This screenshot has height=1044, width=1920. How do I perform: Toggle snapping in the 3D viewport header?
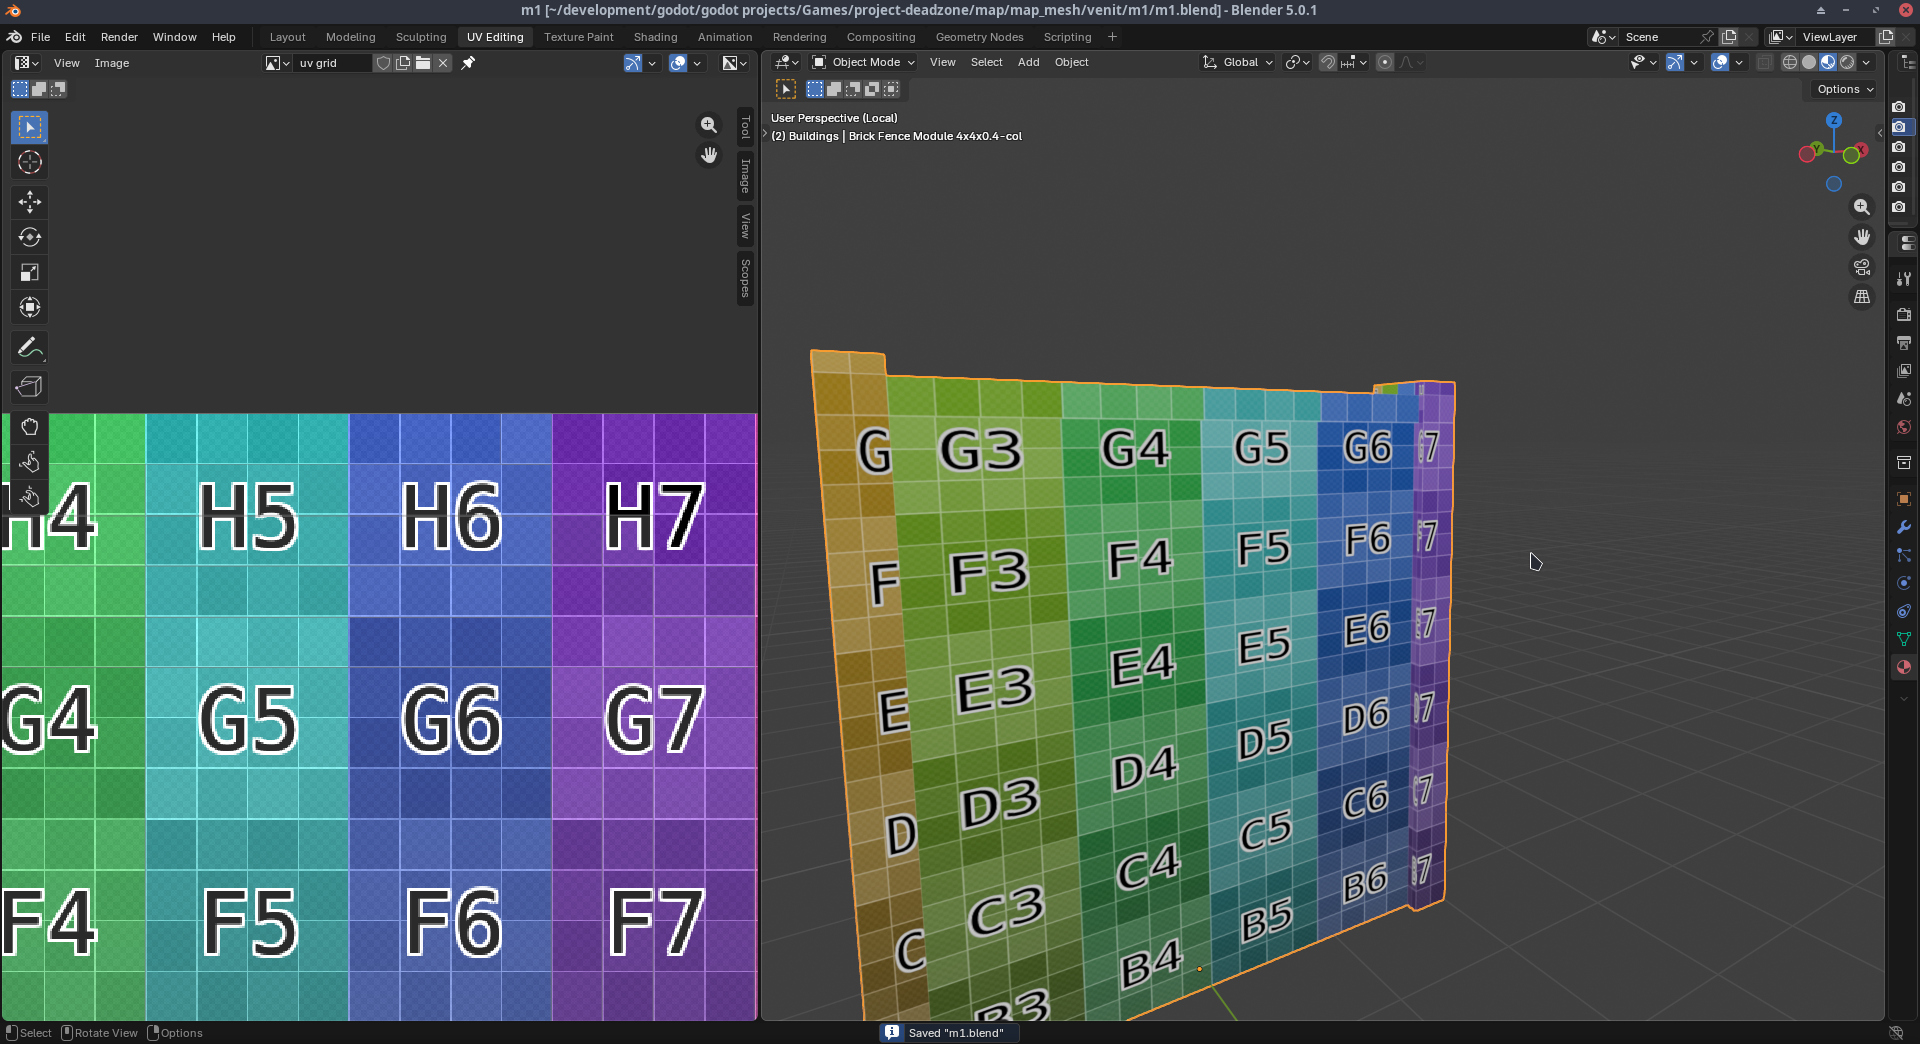(x=1328, y=62)
